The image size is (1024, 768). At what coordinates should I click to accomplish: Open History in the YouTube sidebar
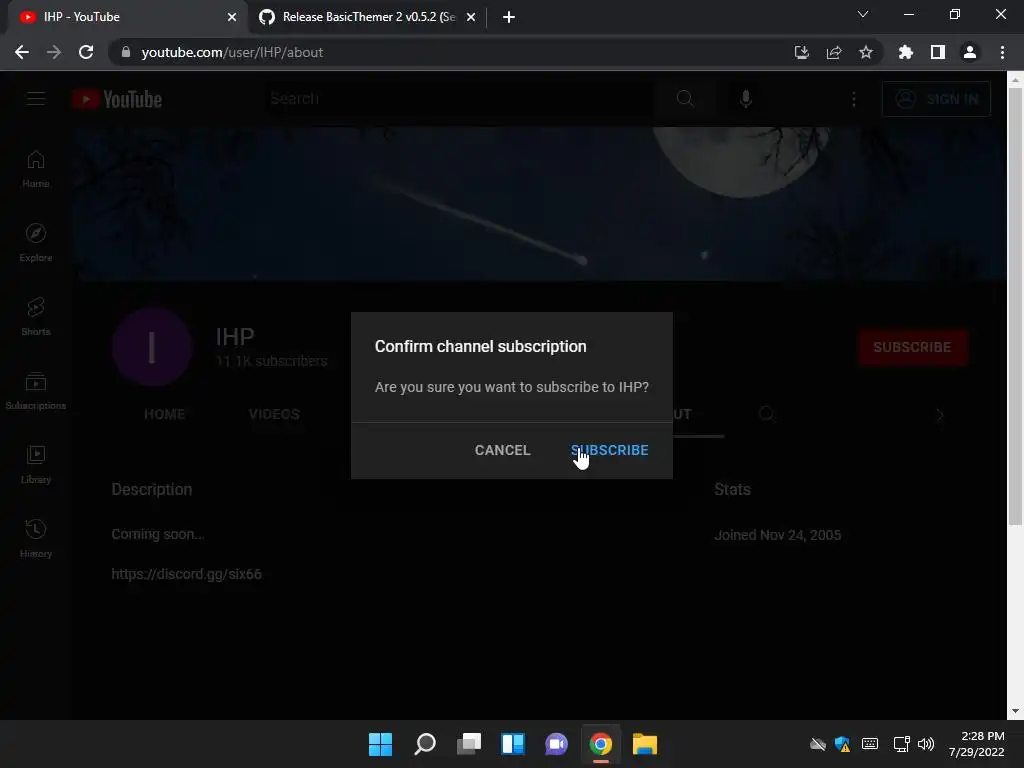click(36, 538)
